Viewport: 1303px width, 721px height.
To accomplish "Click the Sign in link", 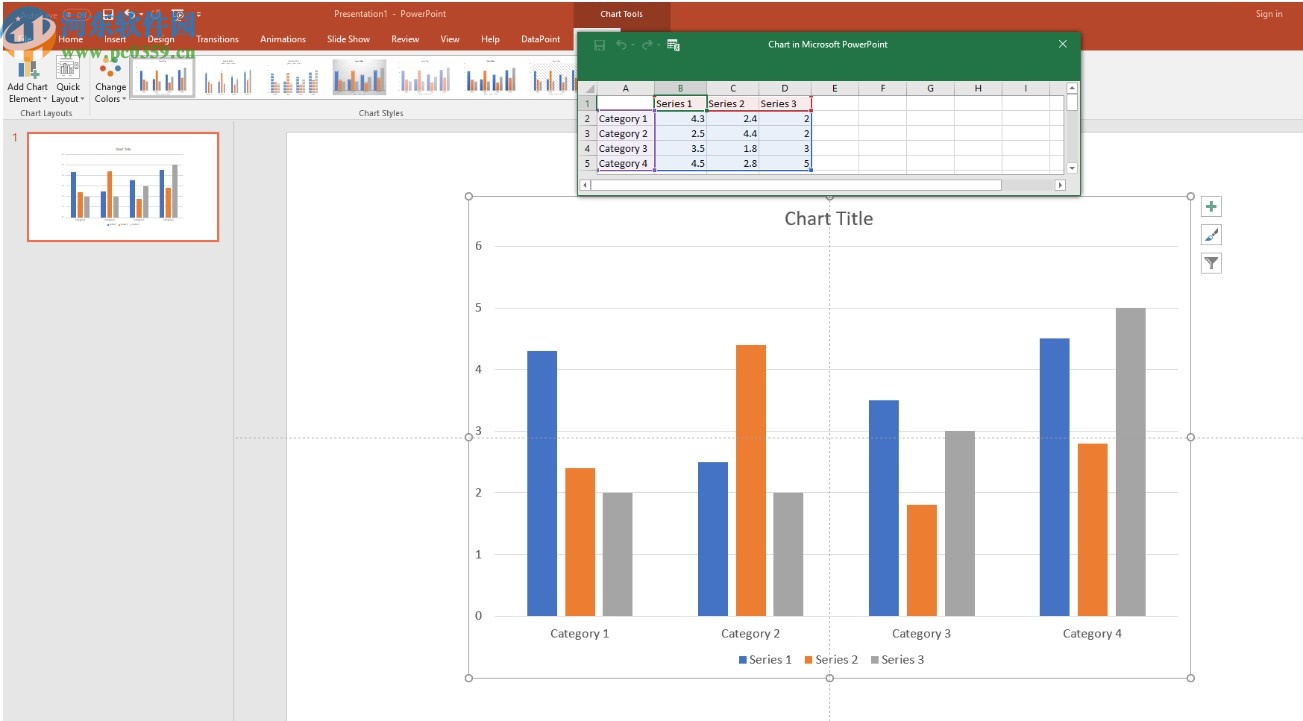I will pyautogui.click(x=1269, y=14).
